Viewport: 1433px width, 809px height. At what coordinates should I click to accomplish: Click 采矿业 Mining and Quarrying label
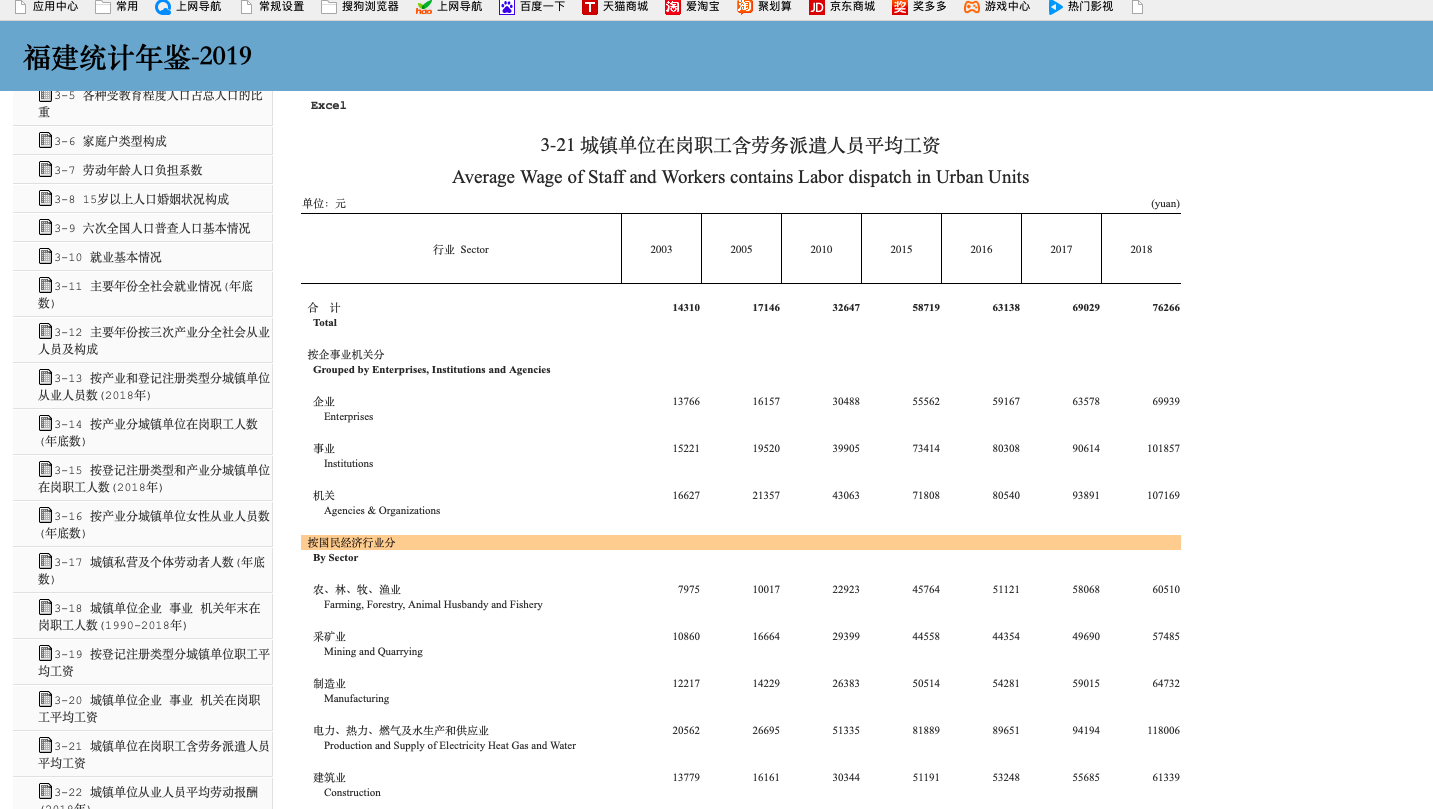tap(368, 644)
